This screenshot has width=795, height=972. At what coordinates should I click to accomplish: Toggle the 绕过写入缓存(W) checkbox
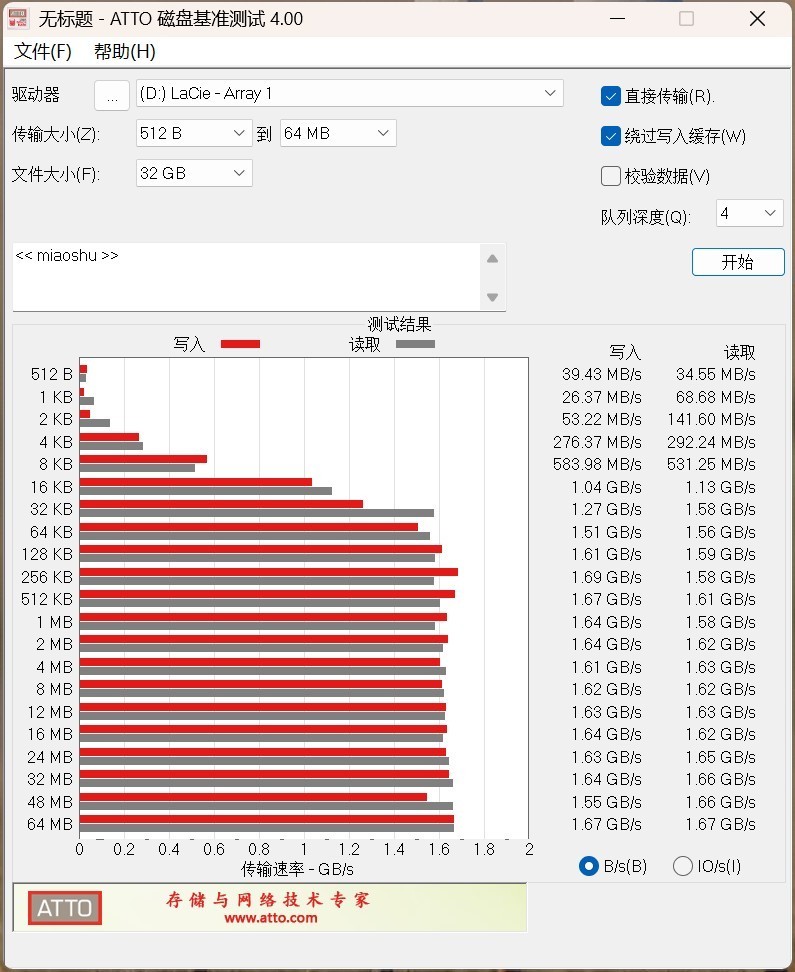tap(611, 136)
